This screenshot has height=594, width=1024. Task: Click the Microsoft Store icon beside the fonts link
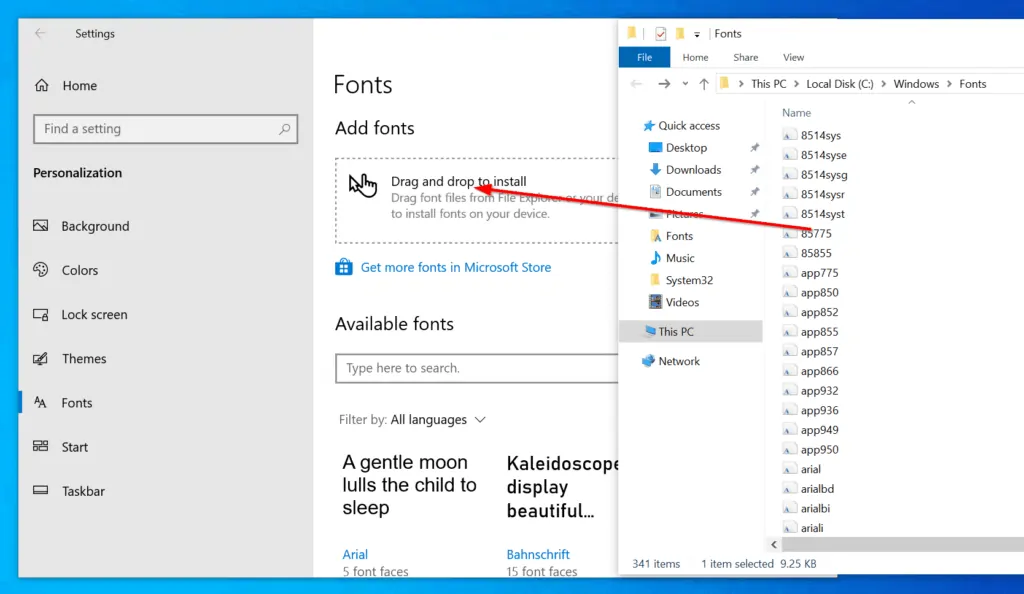click(343, 267)
